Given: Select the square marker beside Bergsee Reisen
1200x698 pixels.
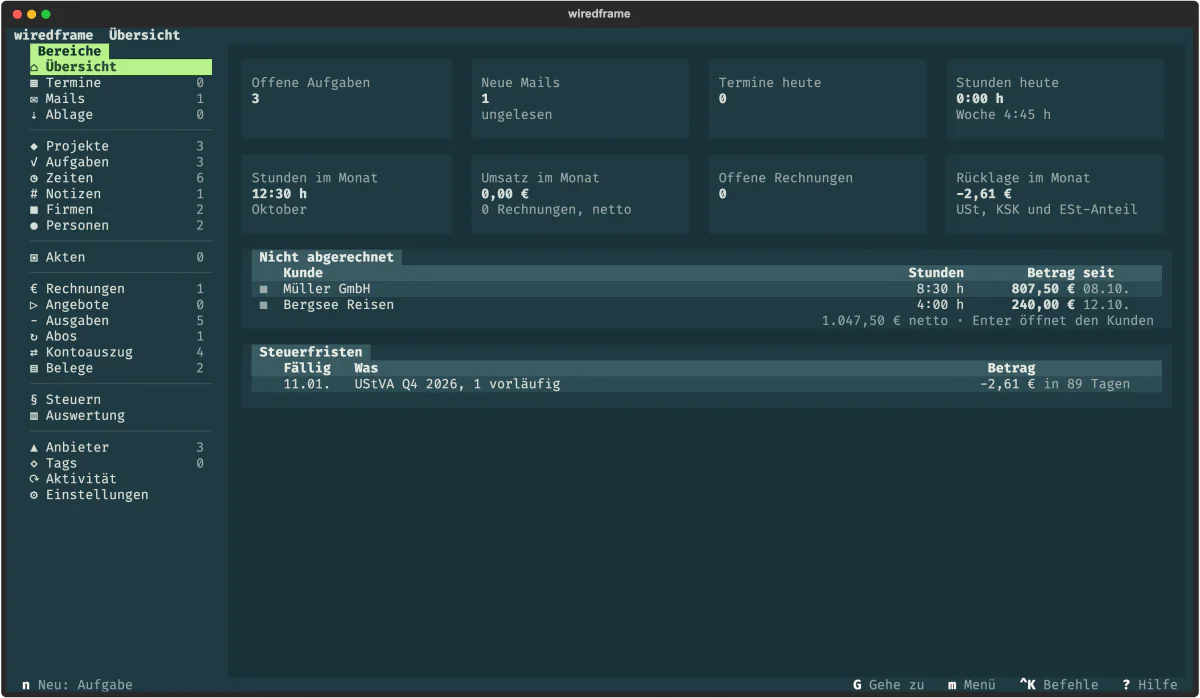Looking at the screenshot, I should [264, 305].
